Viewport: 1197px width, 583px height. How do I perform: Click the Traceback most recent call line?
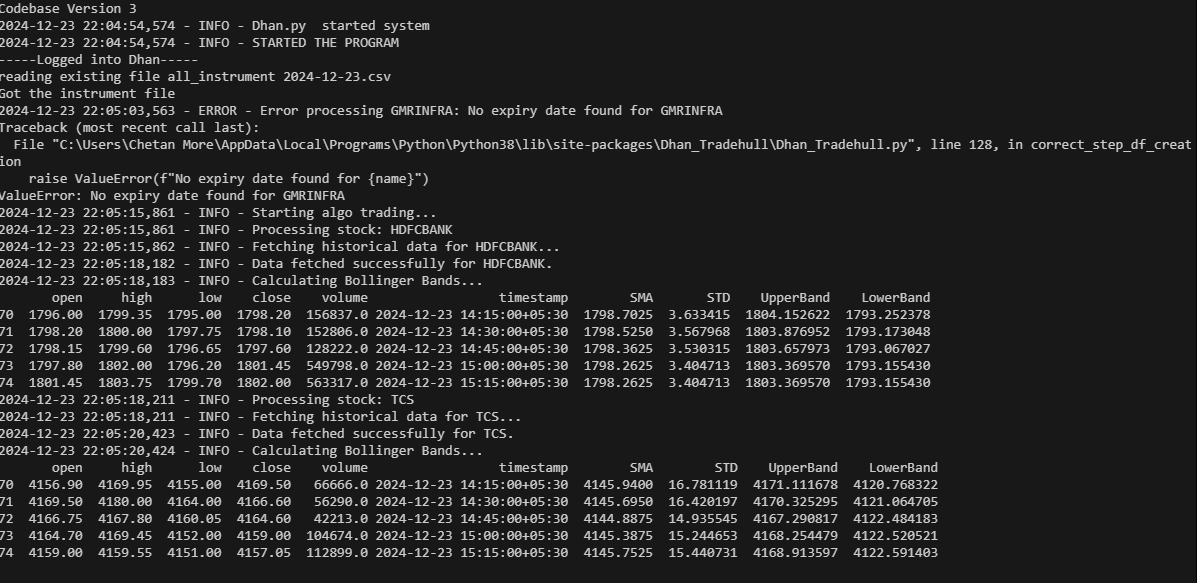[130, 127]
